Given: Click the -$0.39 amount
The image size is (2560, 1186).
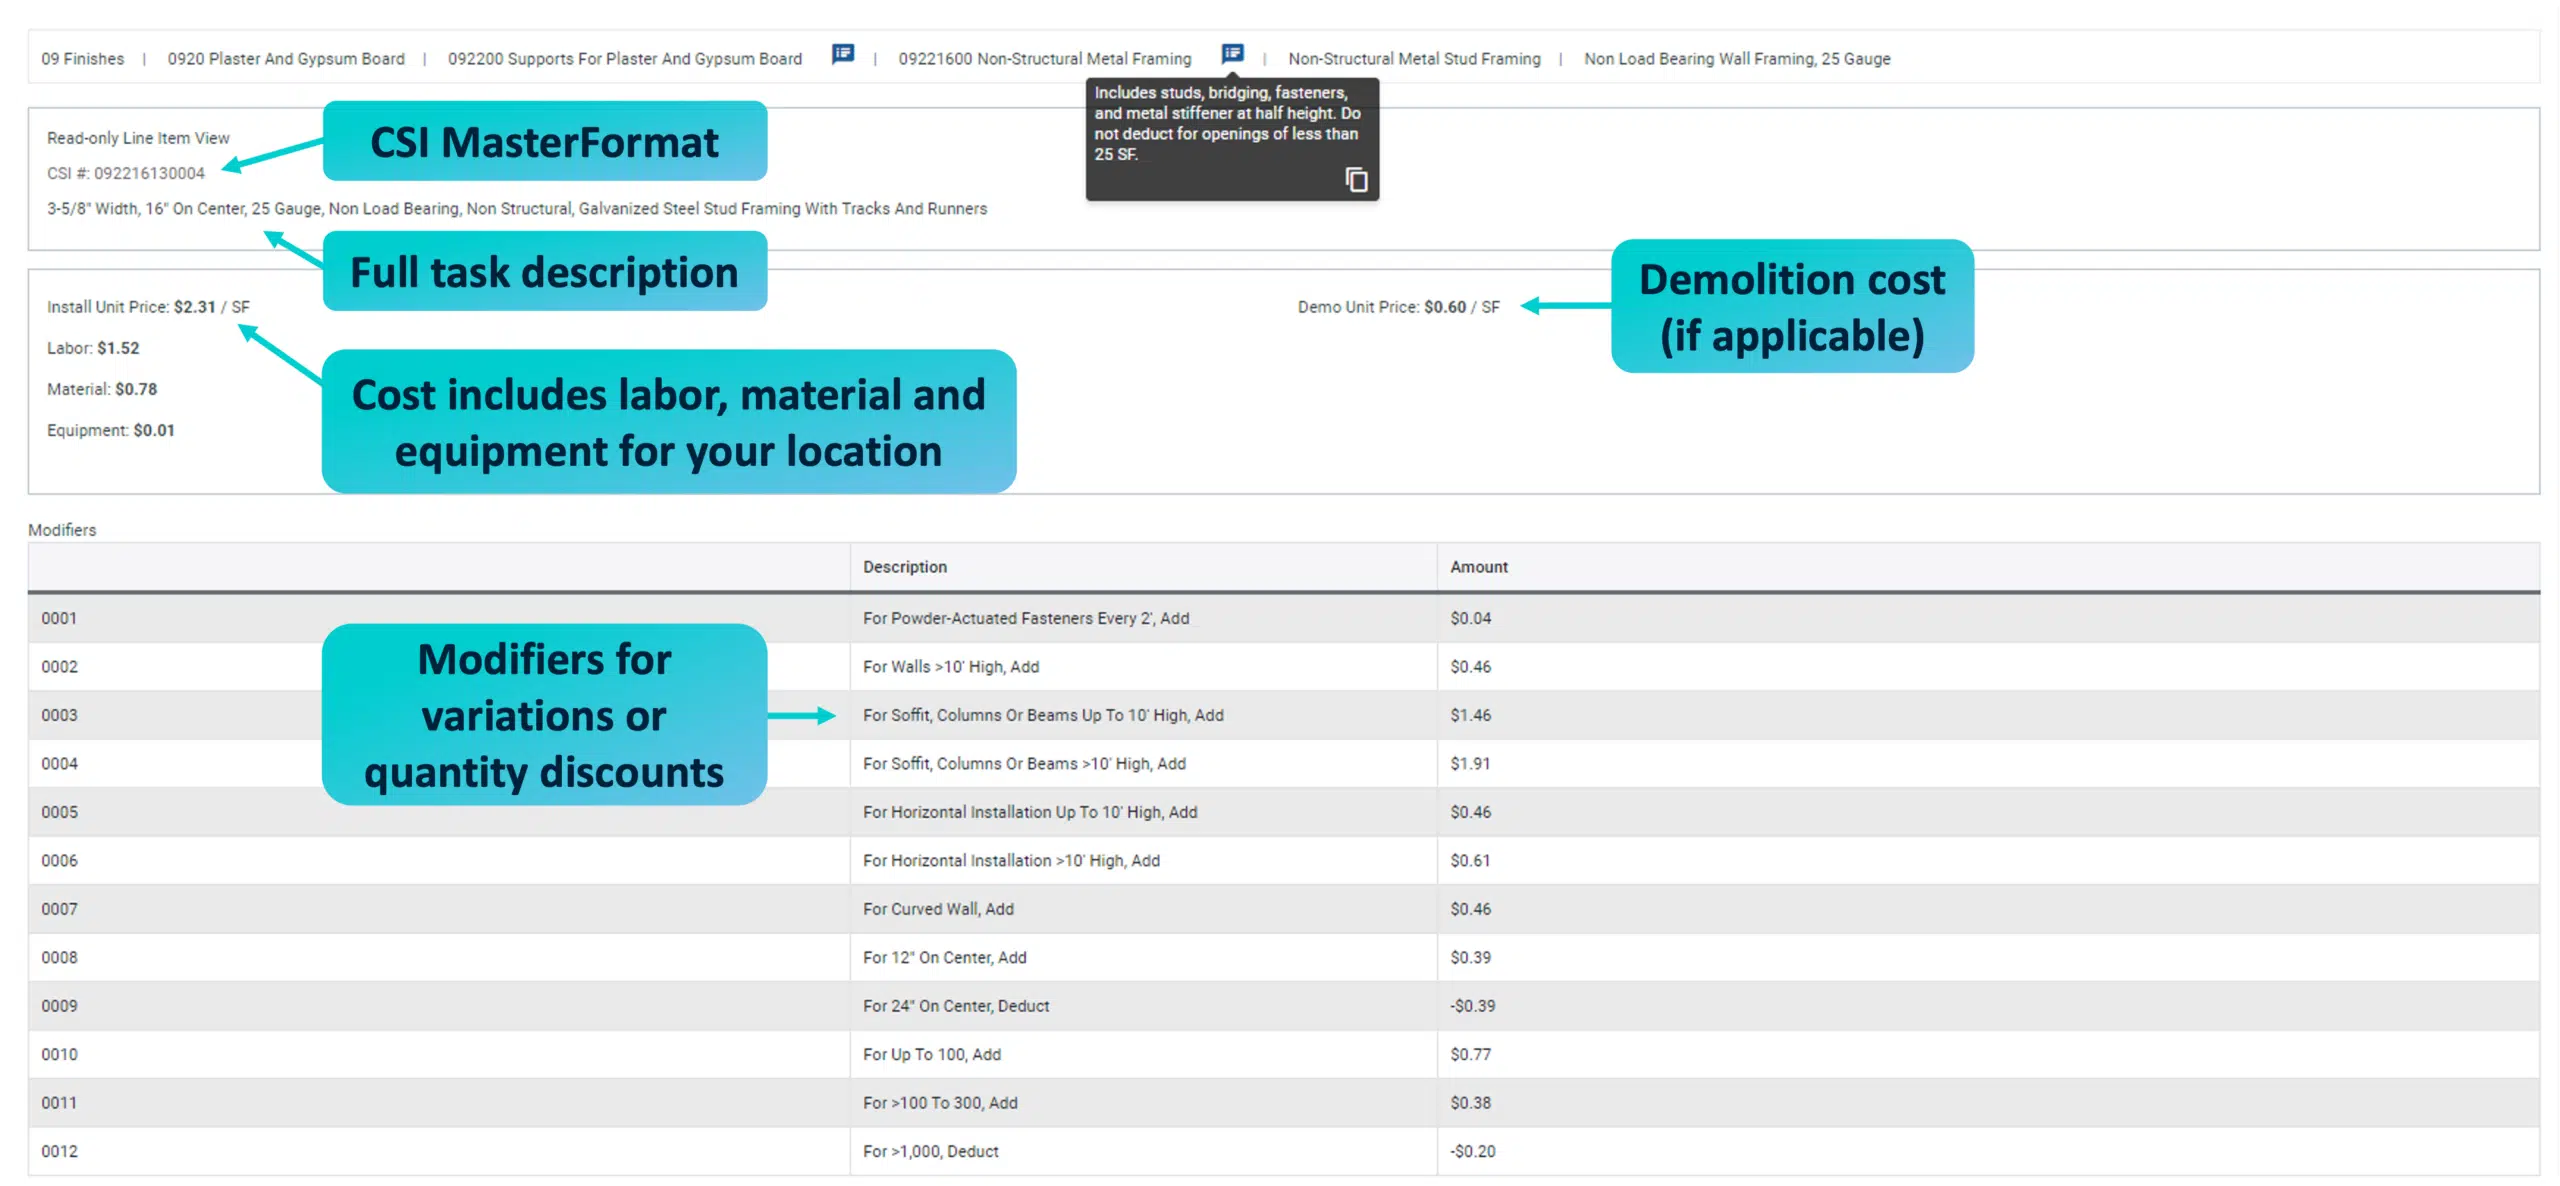Looking at the screenshot, I should tap(1473, 1006).
